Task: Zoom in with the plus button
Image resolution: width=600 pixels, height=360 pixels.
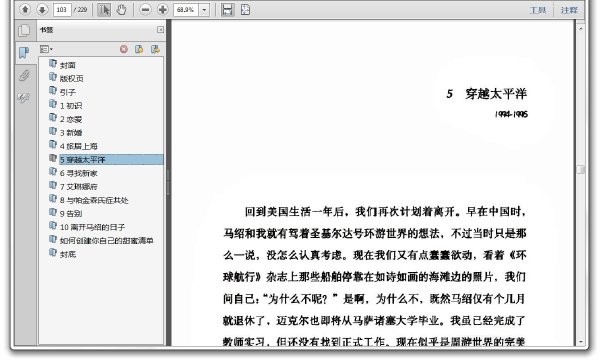Action: click(x=163, y=10)
